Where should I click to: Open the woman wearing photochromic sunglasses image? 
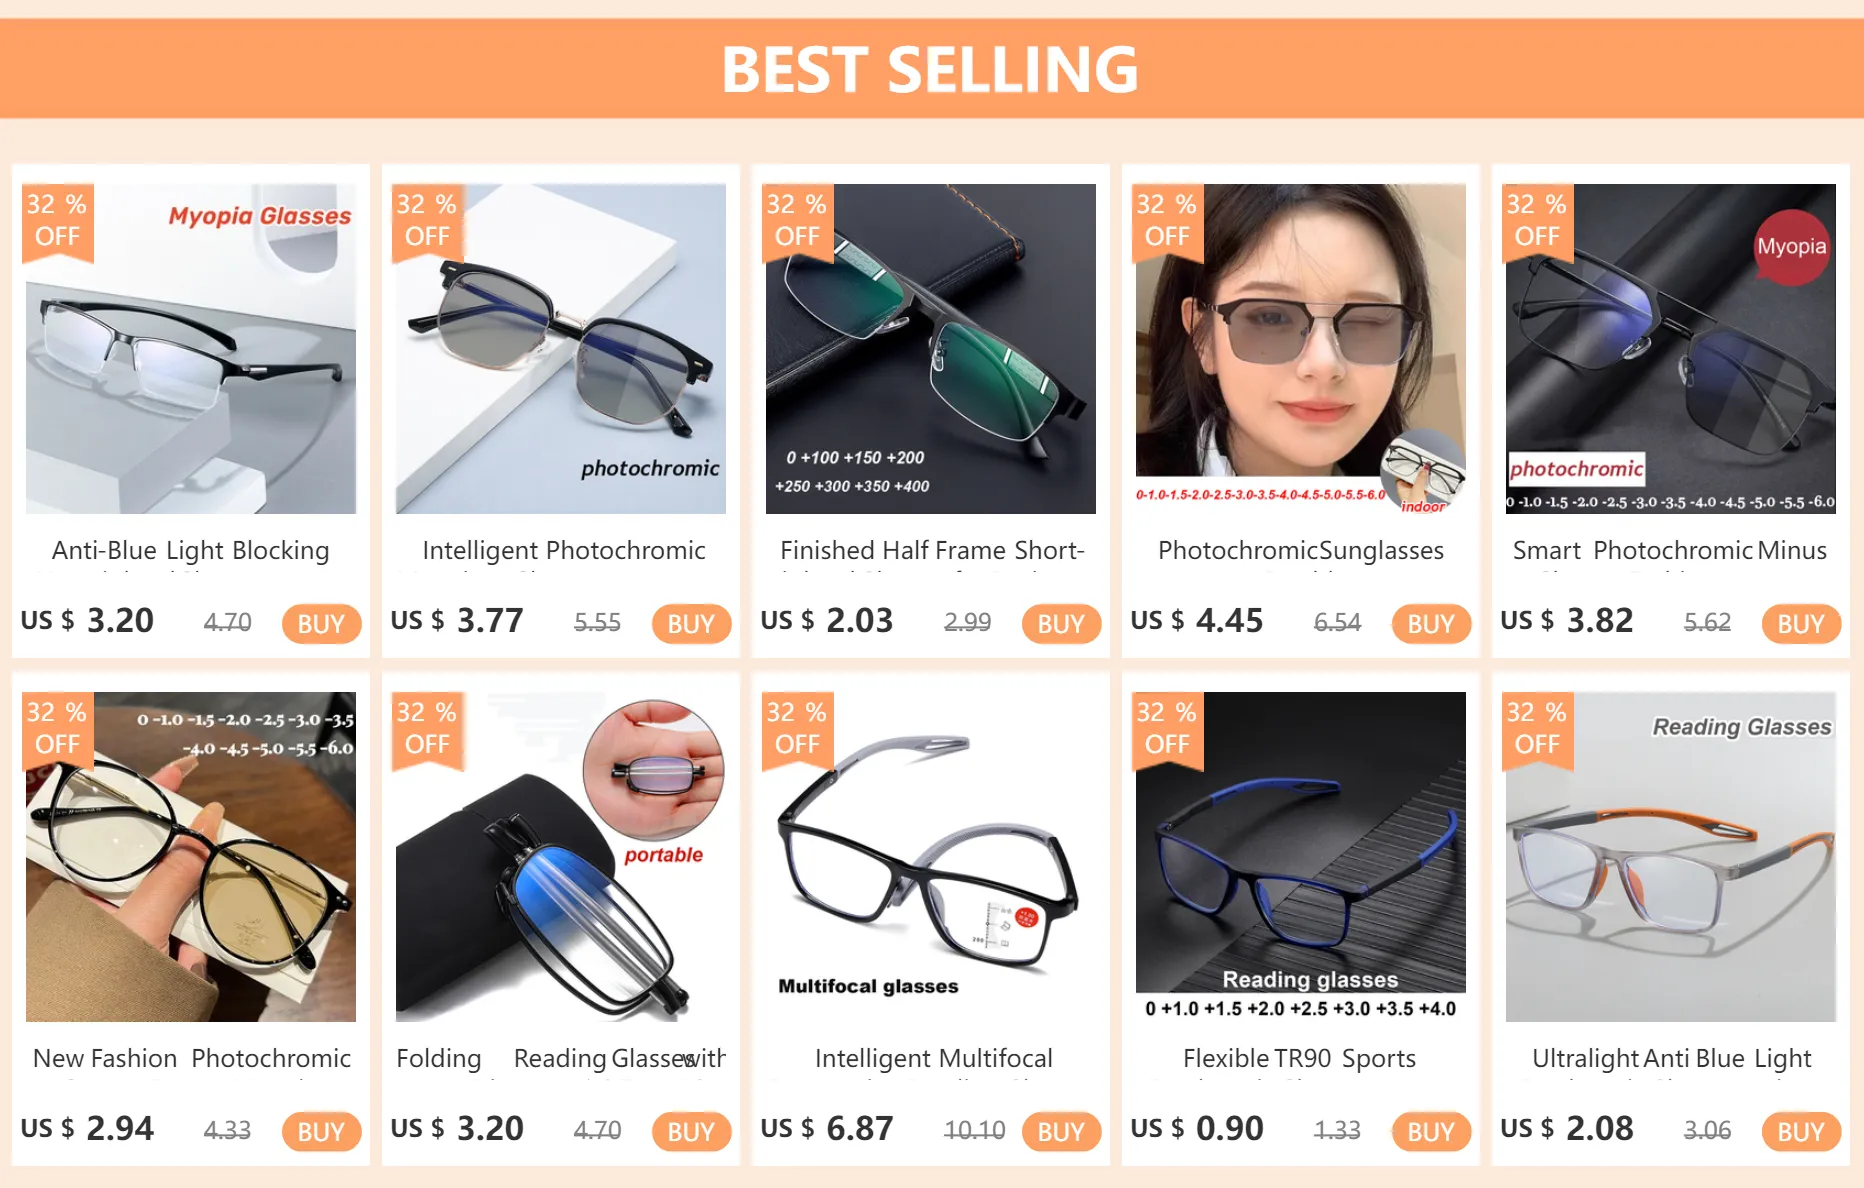1301,348
